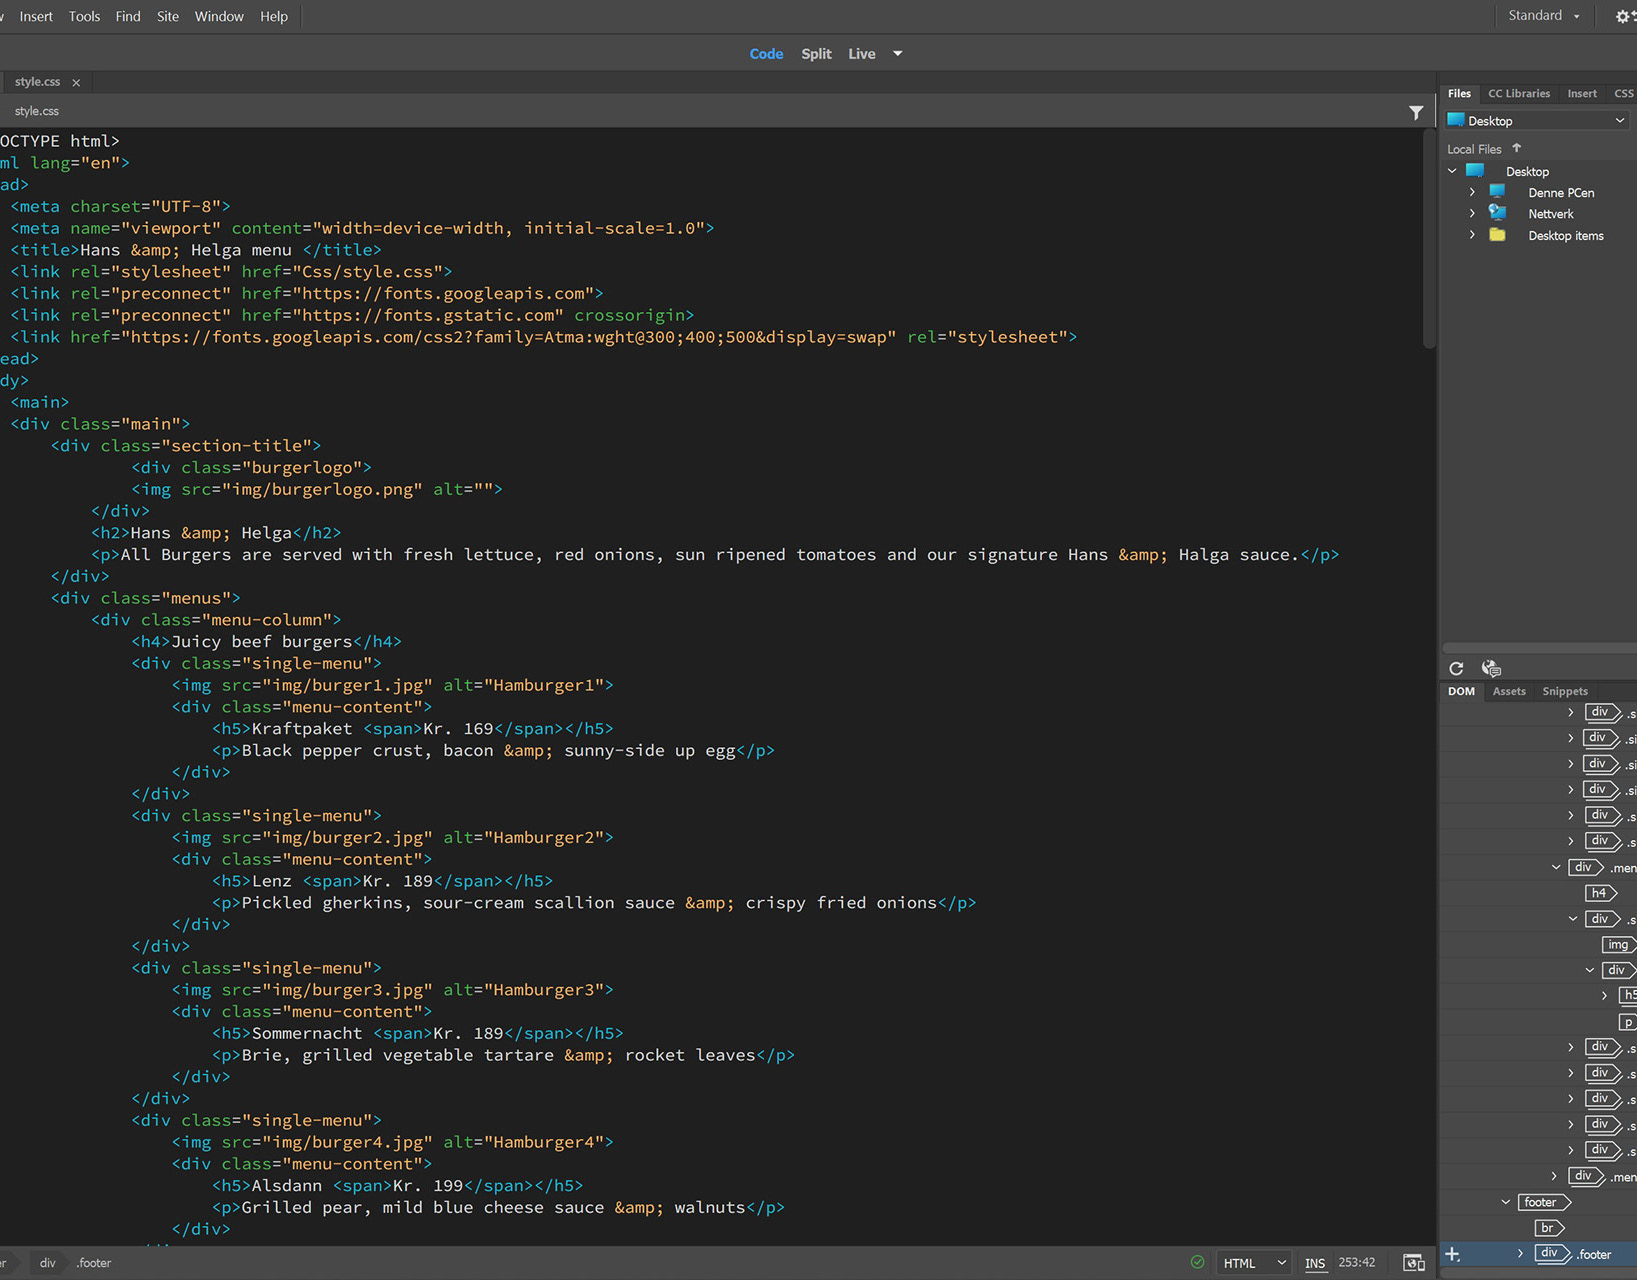Open the Site menu

[x=168, y=16]
